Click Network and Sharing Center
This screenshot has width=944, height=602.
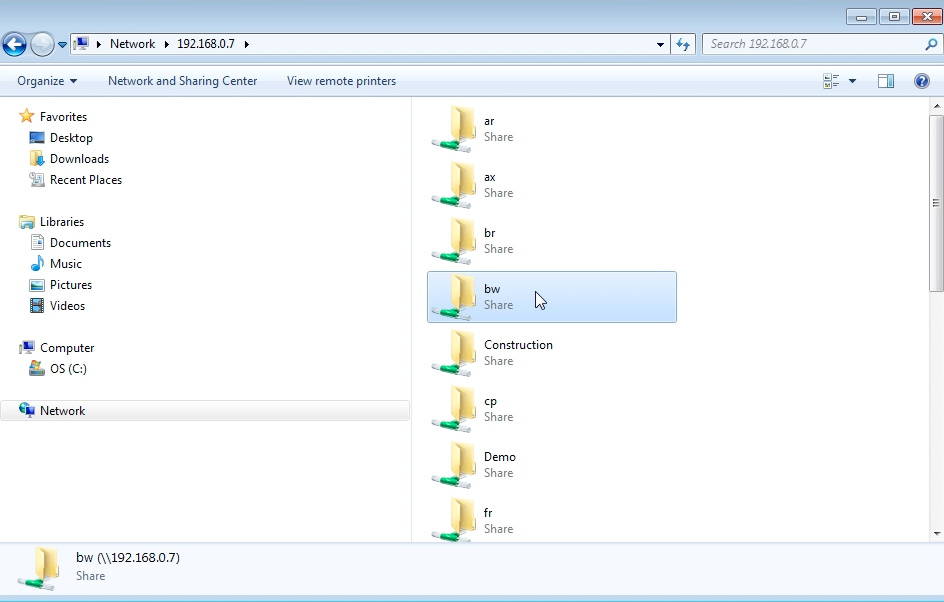[x=182, y=81]
